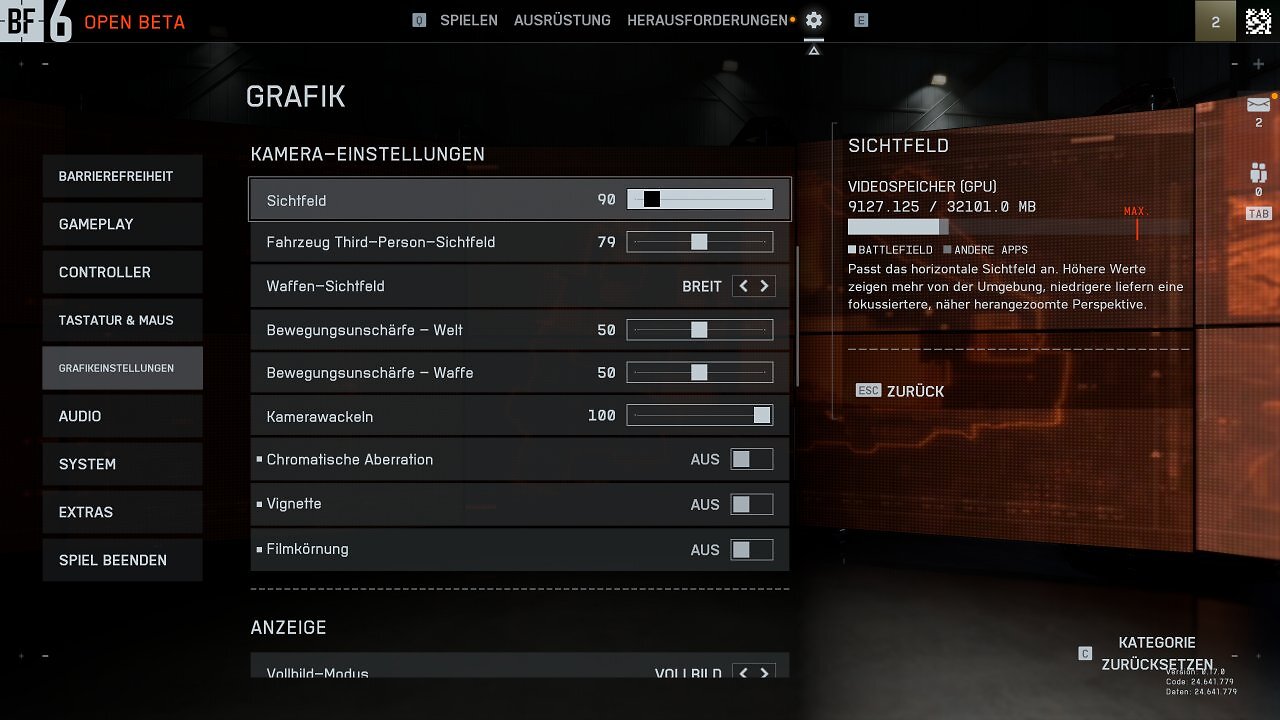The width and height of the screenshot is (1280, 720).
Task: Open the settings gear icon in top bar
Action: click(814, 20)
